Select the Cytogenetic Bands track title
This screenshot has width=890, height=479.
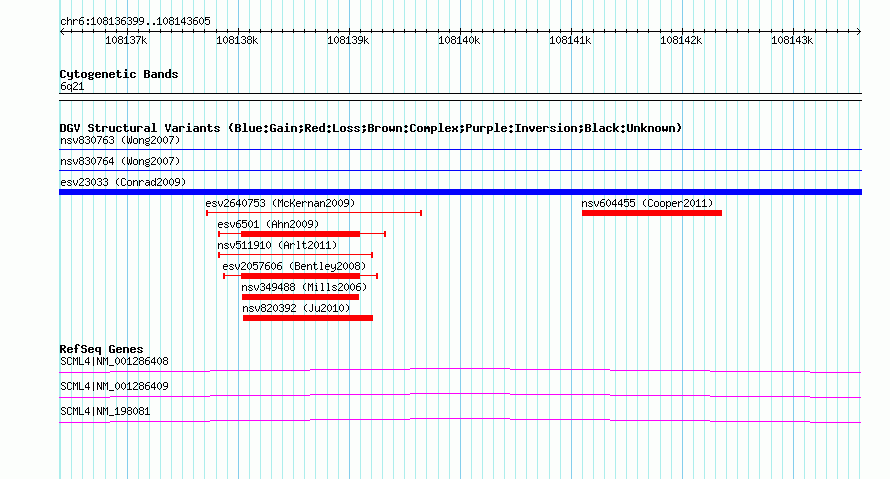point(119,74)
